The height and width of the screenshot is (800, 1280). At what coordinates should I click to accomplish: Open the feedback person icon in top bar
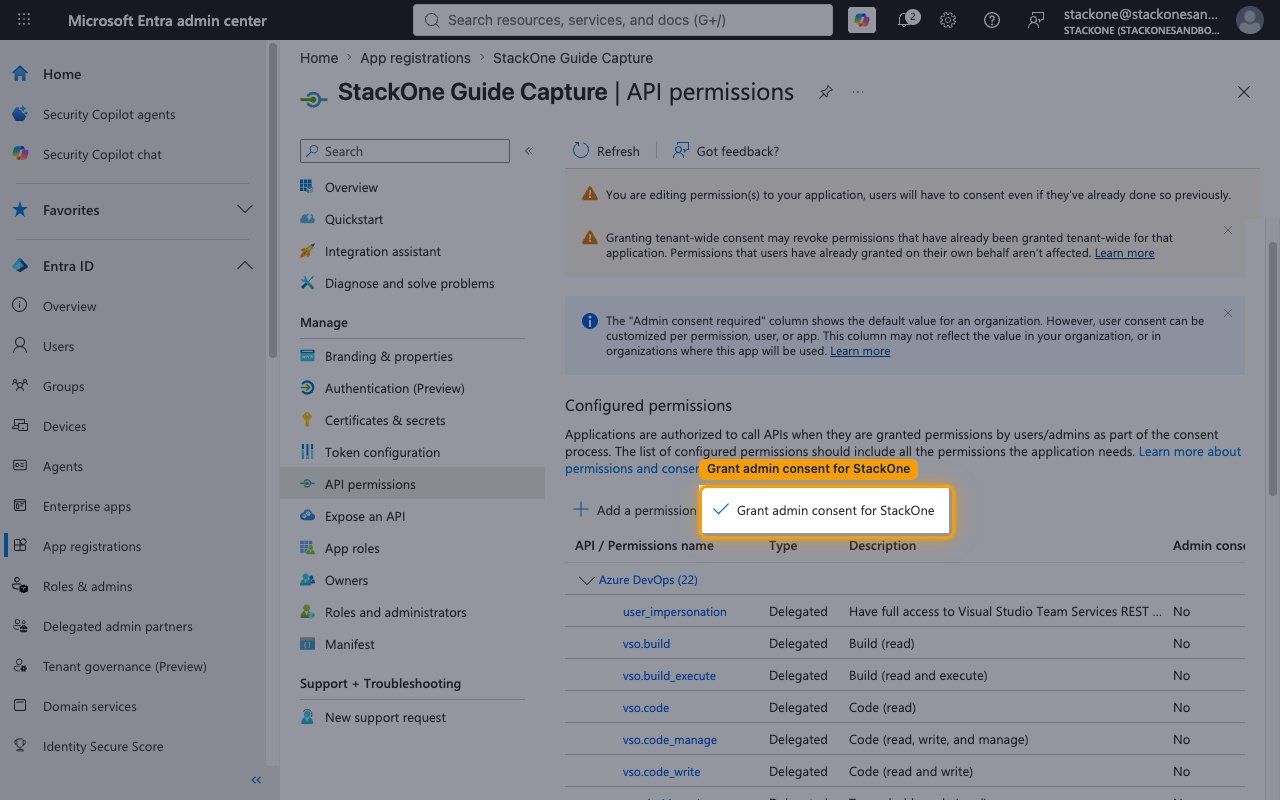(x=1036, y=20)
